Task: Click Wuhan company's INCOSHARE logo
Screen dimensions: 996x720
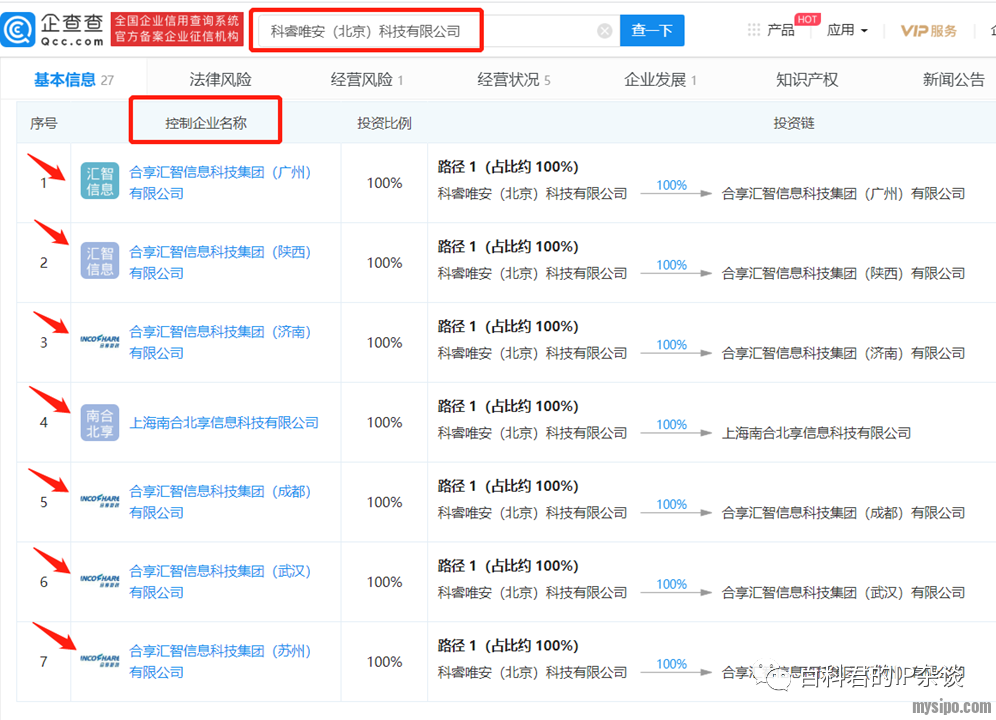Action: click(x=100, y=581)
